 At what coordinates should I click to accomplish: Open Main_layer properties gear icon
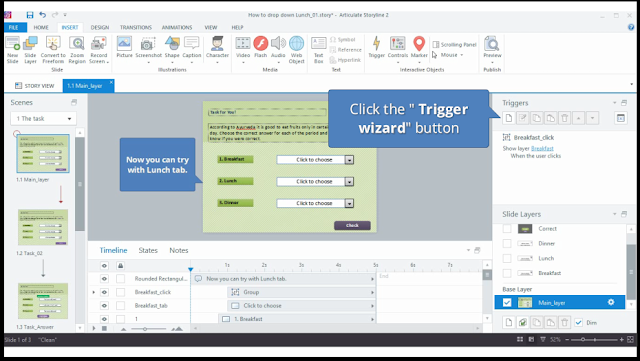[611, 302]
